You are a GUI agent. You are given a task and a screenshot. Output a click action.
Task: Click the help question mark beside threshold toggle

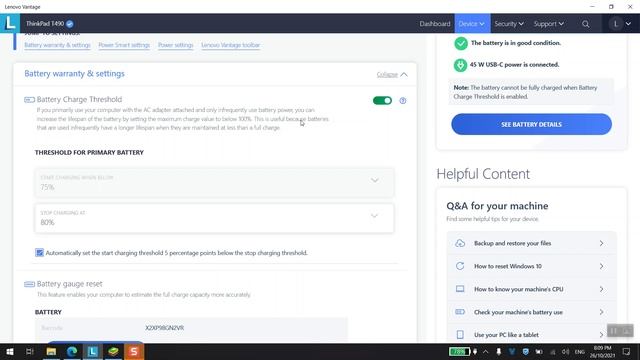point(403,101)
